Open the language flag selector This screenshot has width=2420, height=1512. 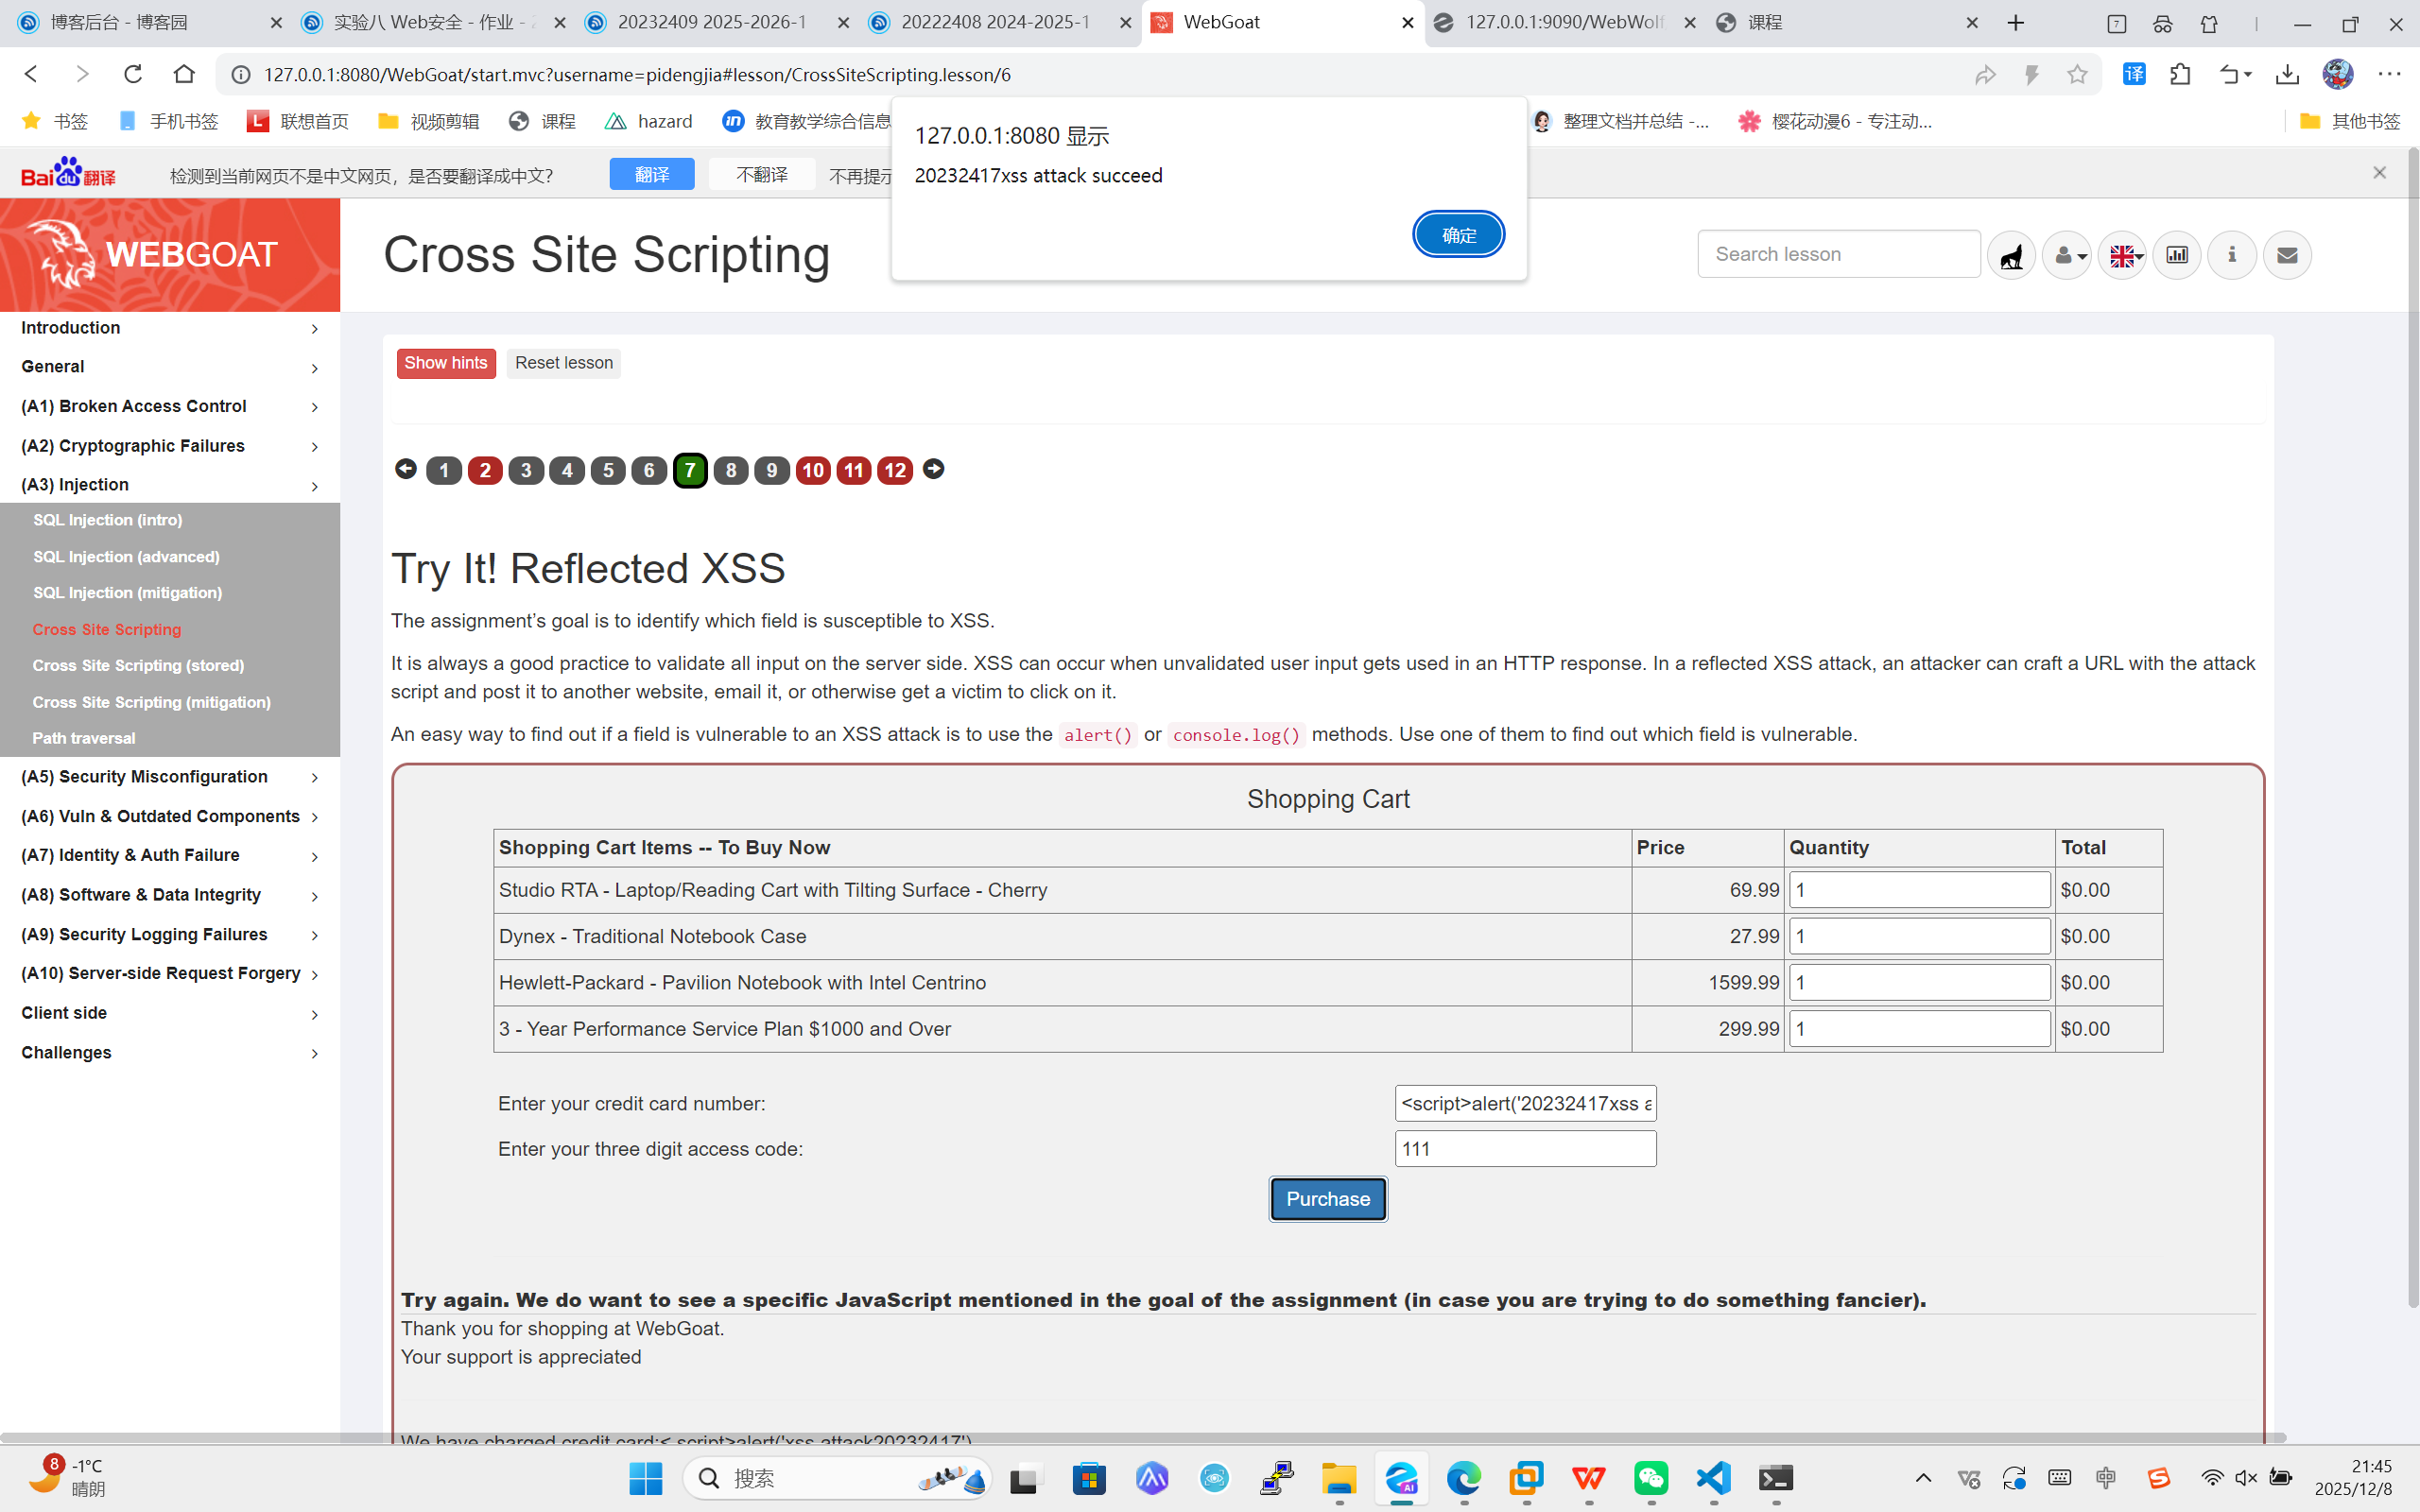tap(2122, 255)
